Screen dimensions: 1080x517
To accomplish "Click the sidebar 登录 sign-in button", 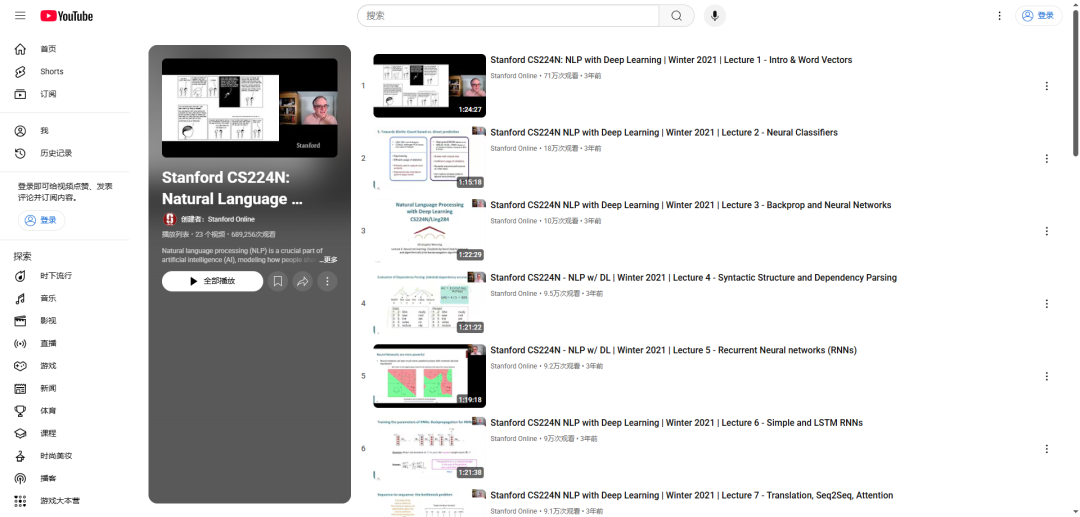I will click(41, 220).
